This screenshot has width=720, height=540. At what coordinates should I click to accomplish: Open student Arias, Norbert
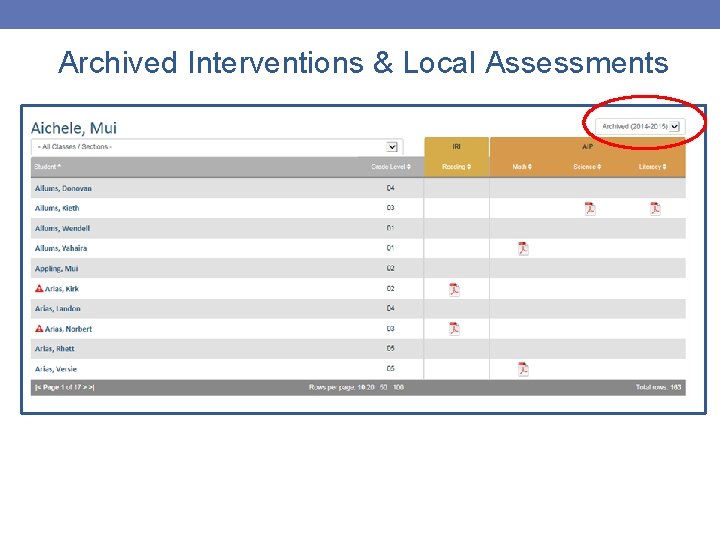[x=68, y=329]
